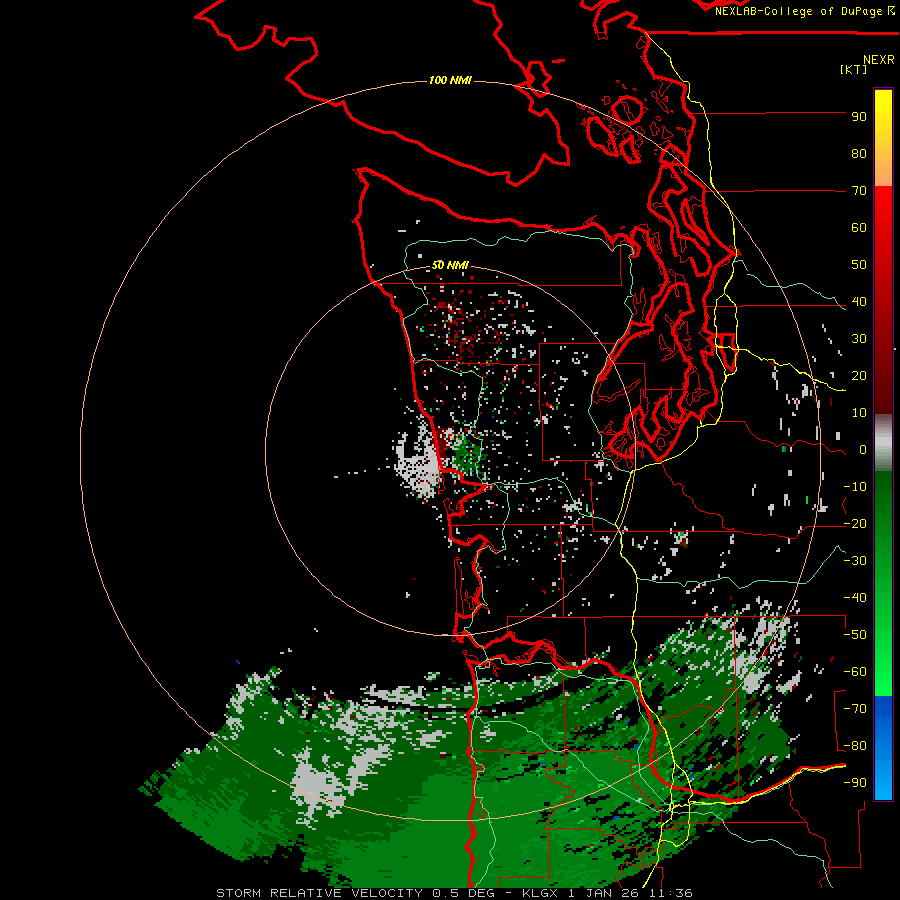This screenshot has width=900, height=900.
Task: Click the STORM RELATIVE VELOCITY caption text
Action: click(x=319, y=893)
